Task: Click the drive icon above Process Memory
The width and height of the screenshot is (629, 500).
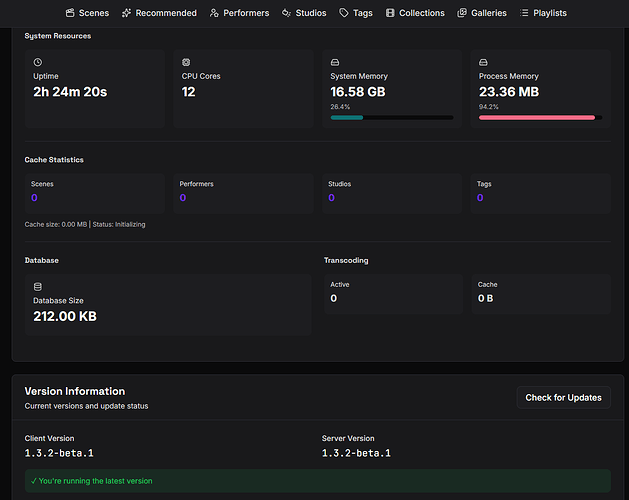Action: [x=484, y=62]
